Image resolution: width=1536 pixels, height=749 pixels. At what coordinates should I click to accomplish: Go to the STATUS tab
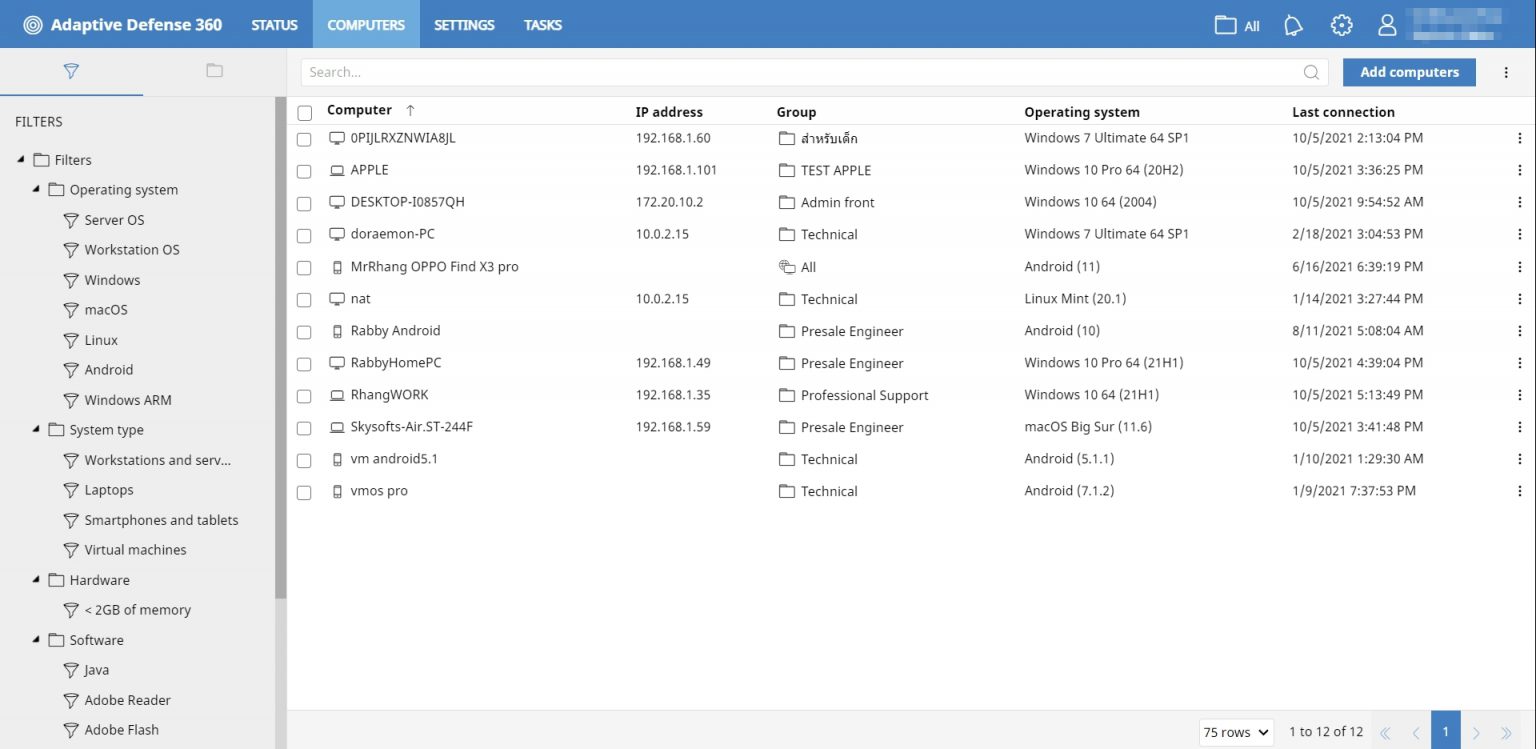point(274,25)
